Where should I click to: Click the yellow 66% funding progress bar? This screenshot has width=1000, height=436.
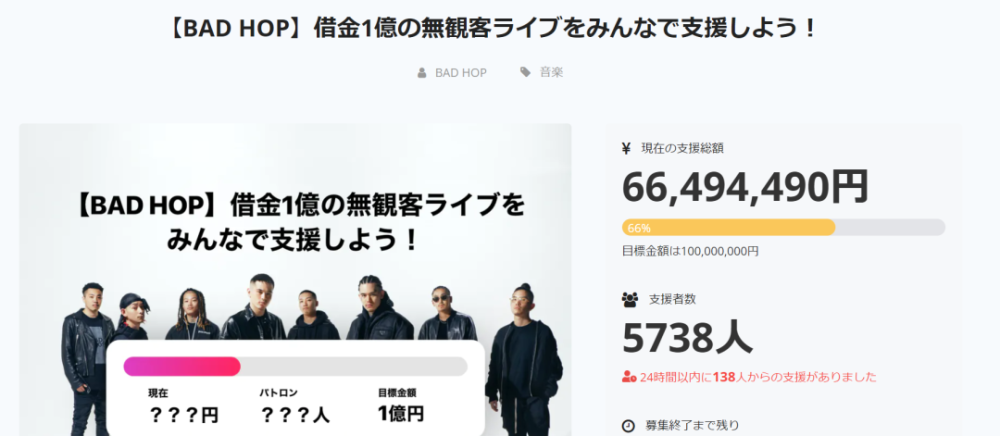pyautogui.click(x=783, y=228)
